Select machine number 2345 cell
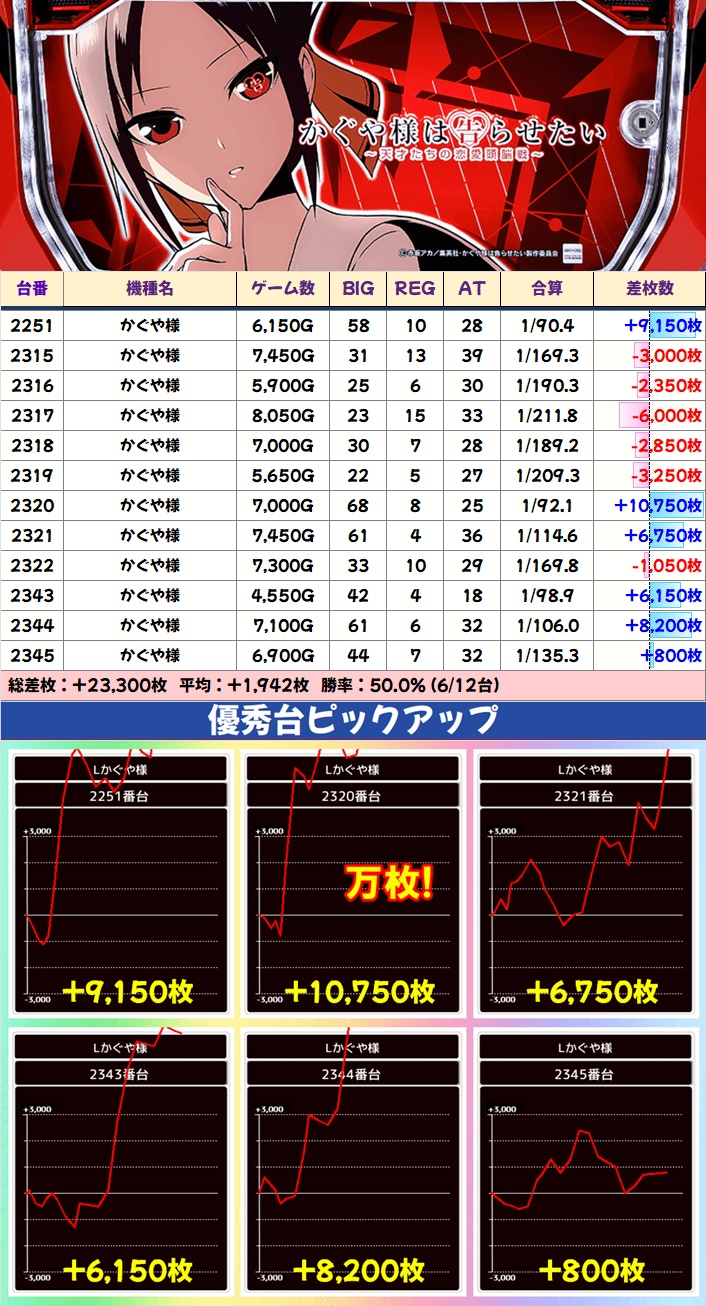Screen dimensions: 706x1306 32,655
